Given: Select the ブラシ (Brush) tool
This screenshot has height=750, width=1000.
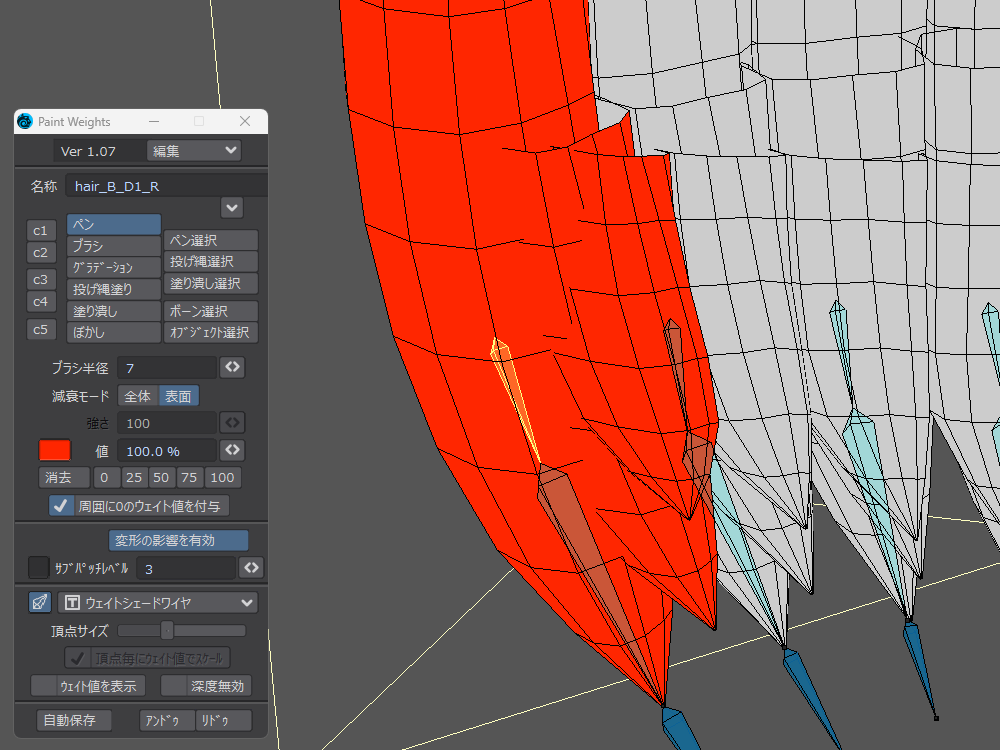Looking at the screenshot, I should tap(113, 246).
